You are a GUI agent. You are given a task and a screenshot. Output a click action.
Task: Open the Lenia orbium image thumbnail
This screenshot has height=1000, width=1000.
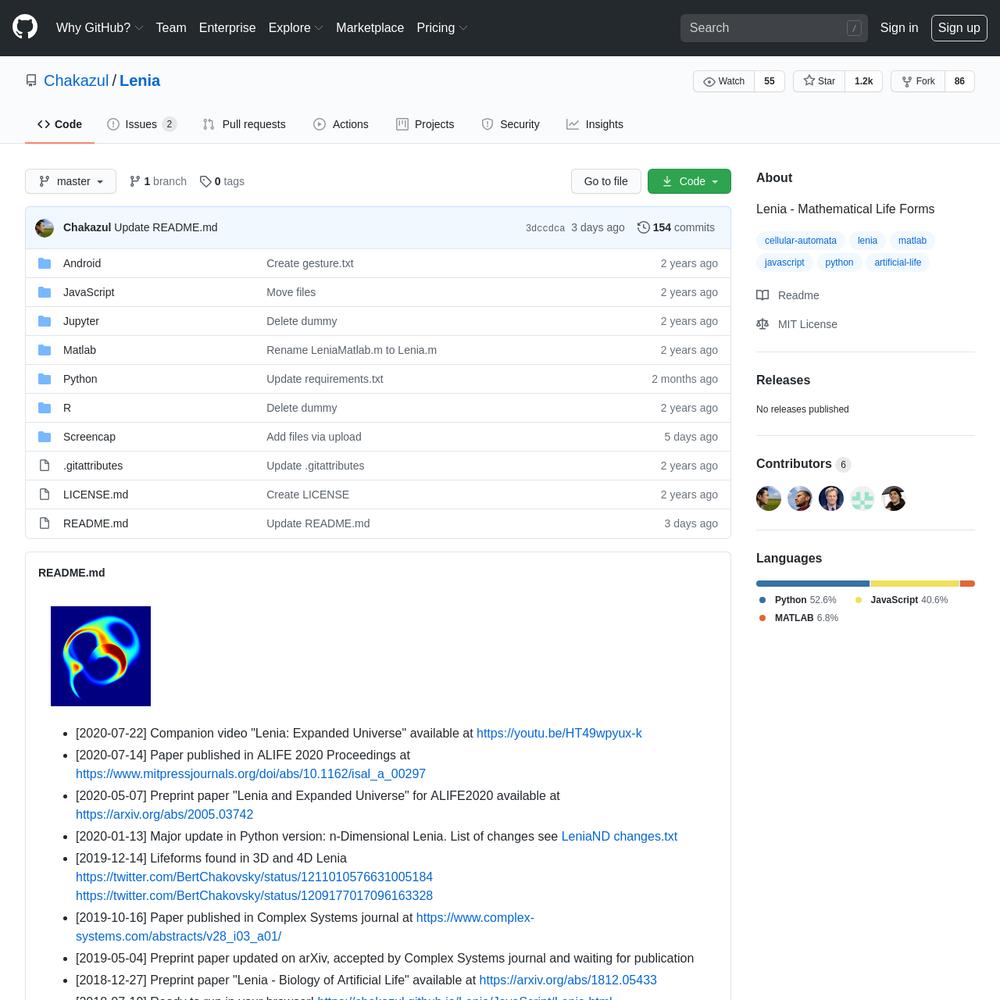point(101,656)
